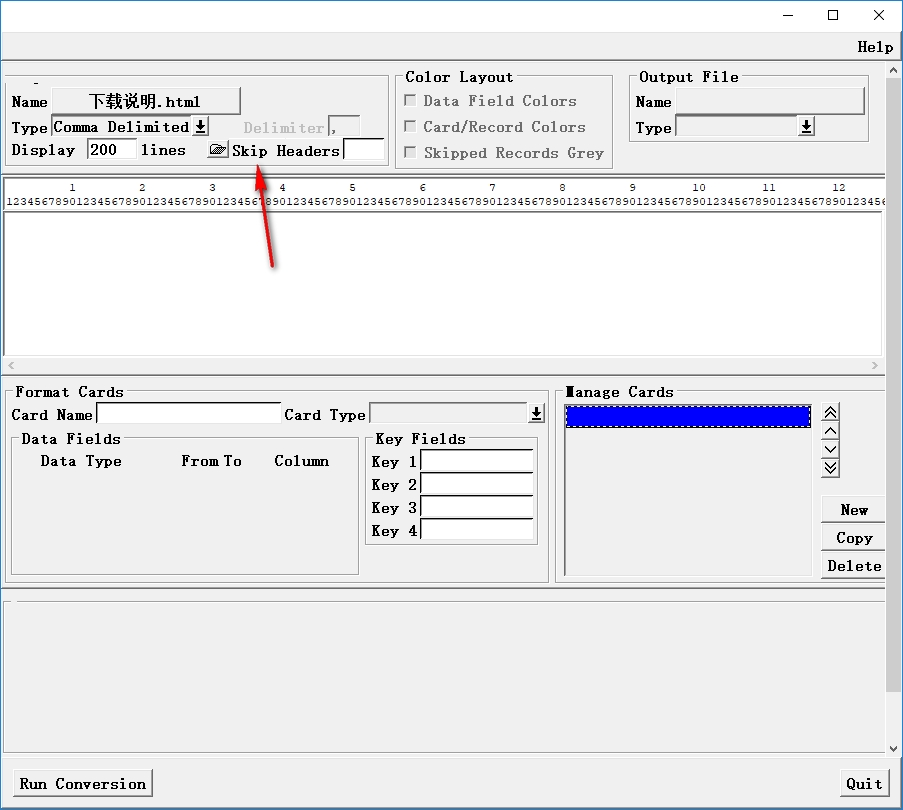
Task: Delete the selected card
Action: pos(853,566)
